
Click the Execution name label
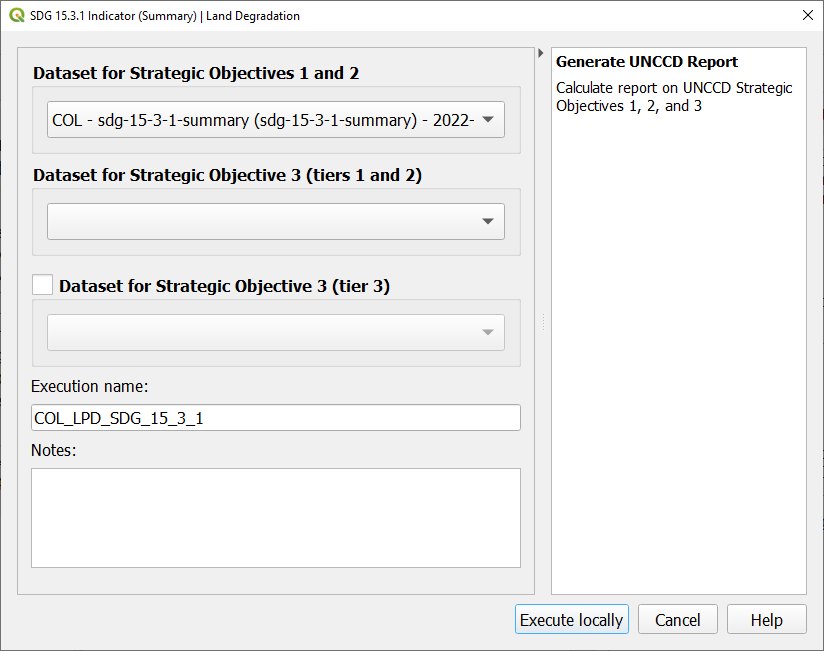pyautogui.click(x=90, y=386)
